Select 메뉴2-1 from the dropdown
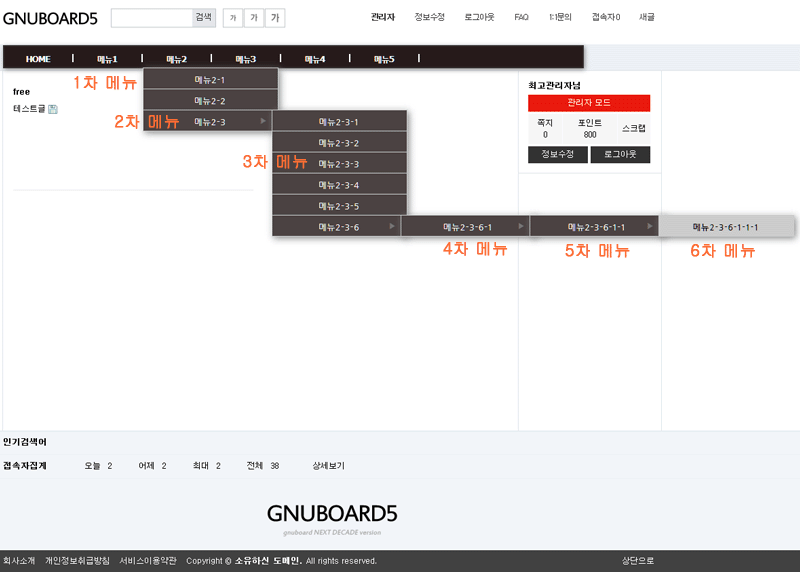 click(x=210, y=79)
